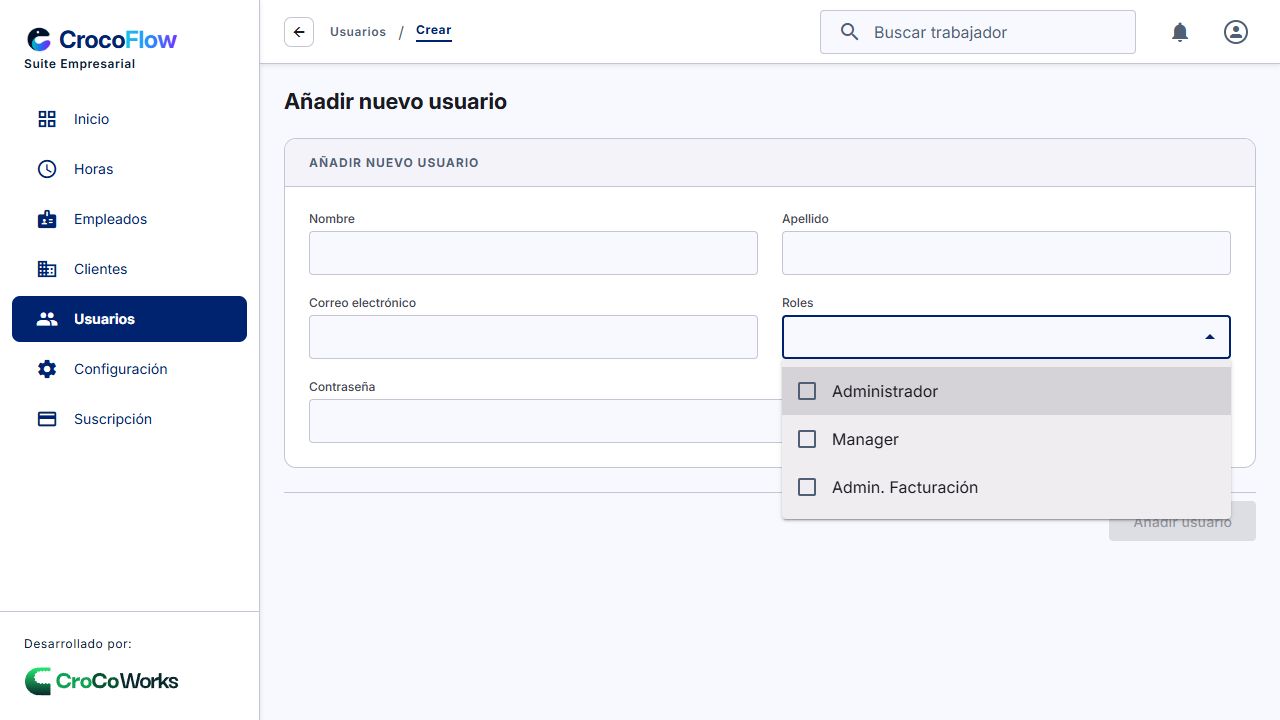The image size is (1280, 720).
Task: Select the Admin. Facturación option text
Action: [x=905, y=487]
